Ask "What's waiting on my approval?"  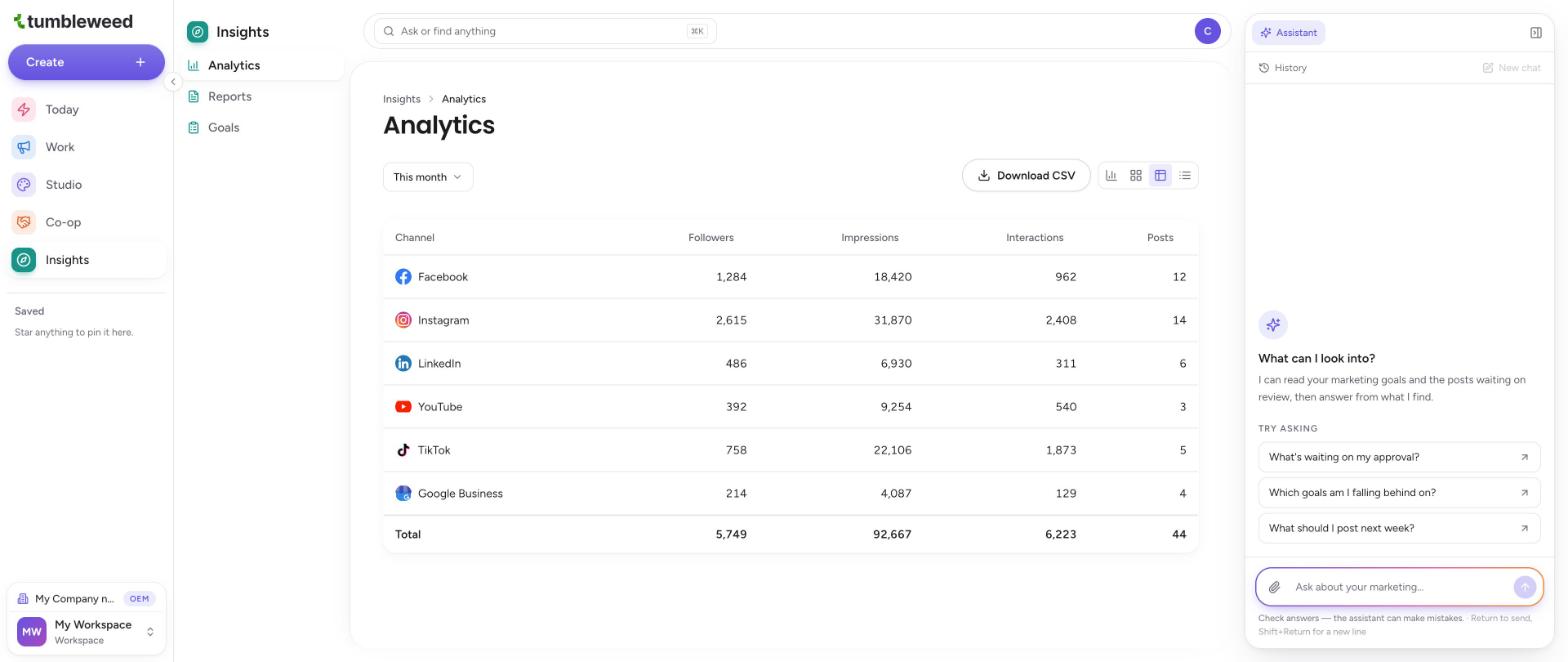[1399, 457]
